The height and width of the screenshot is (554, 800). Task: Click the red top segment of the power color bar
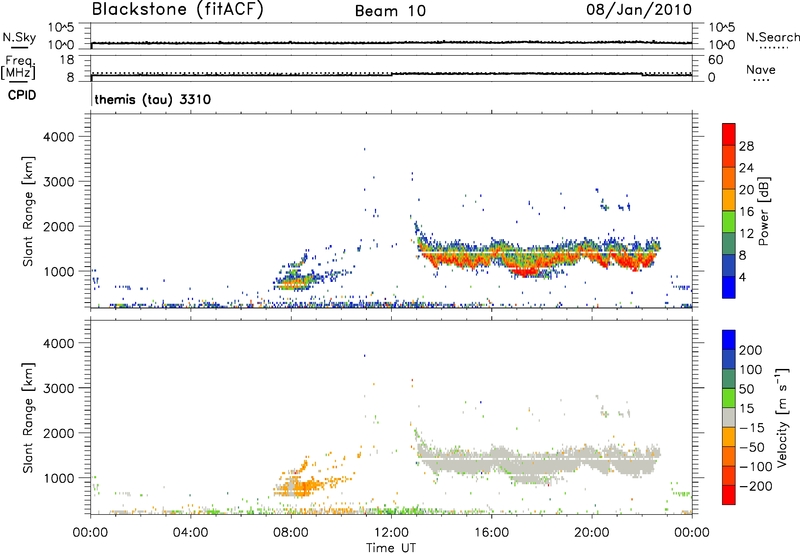coord(729,134)
